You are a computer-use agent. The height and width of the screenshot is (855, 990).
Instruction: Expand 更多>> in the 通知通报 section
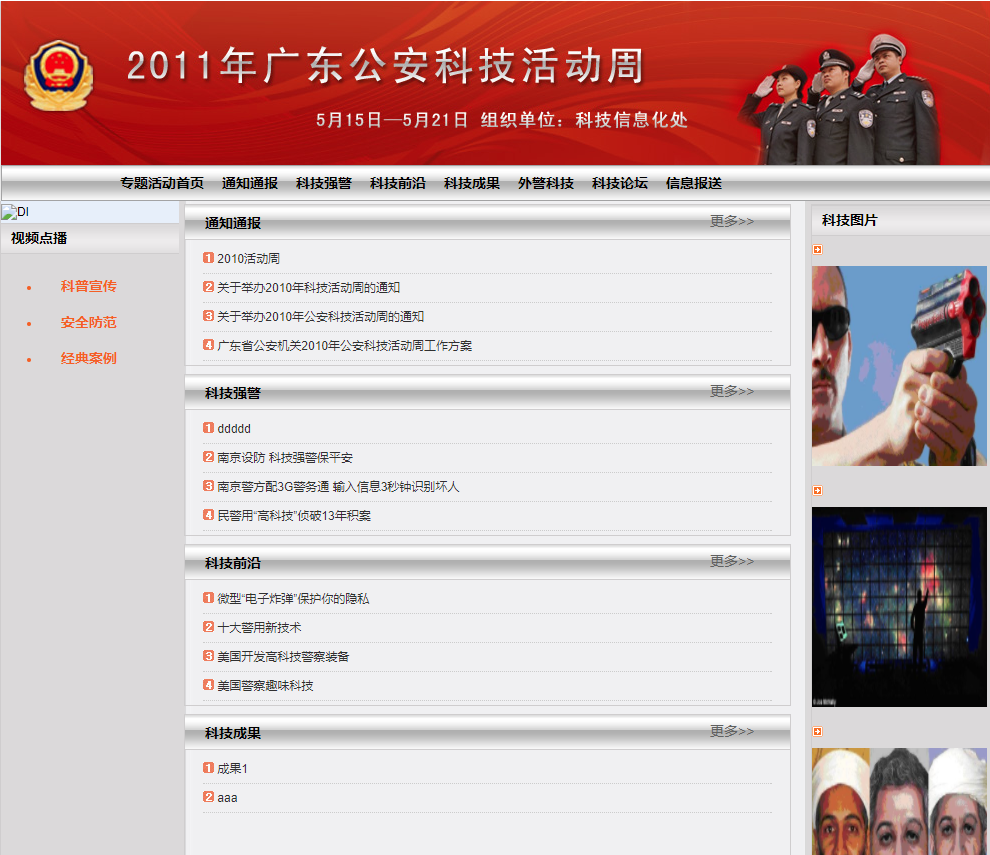pos(731,221)
